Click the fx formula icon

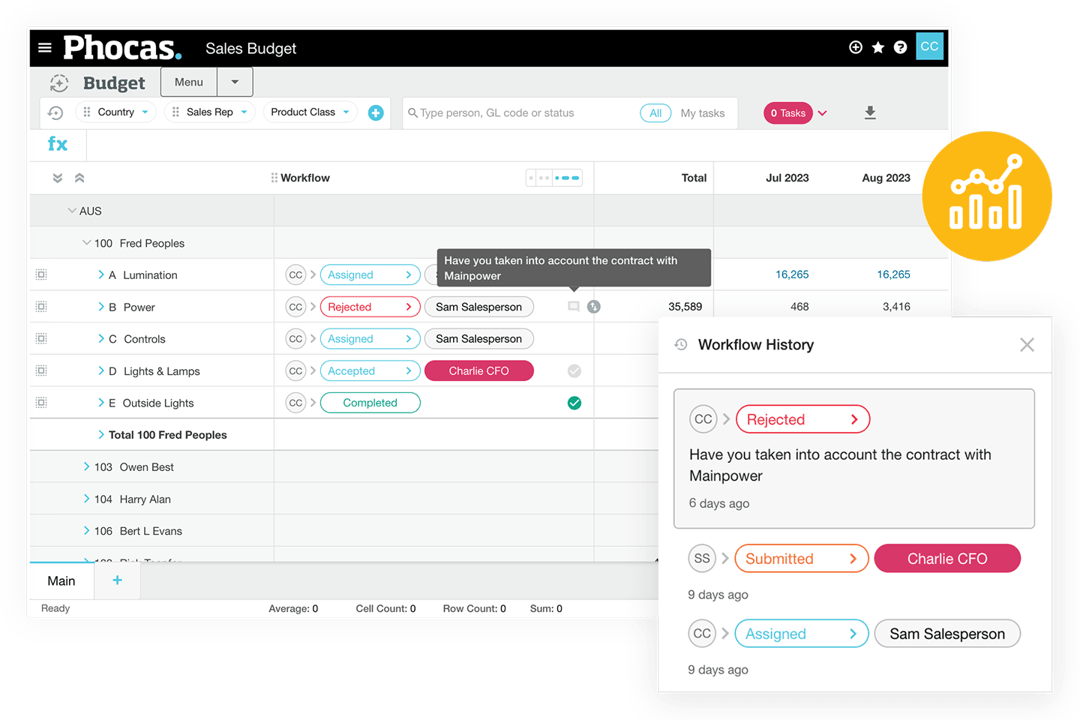pos(57,144)
